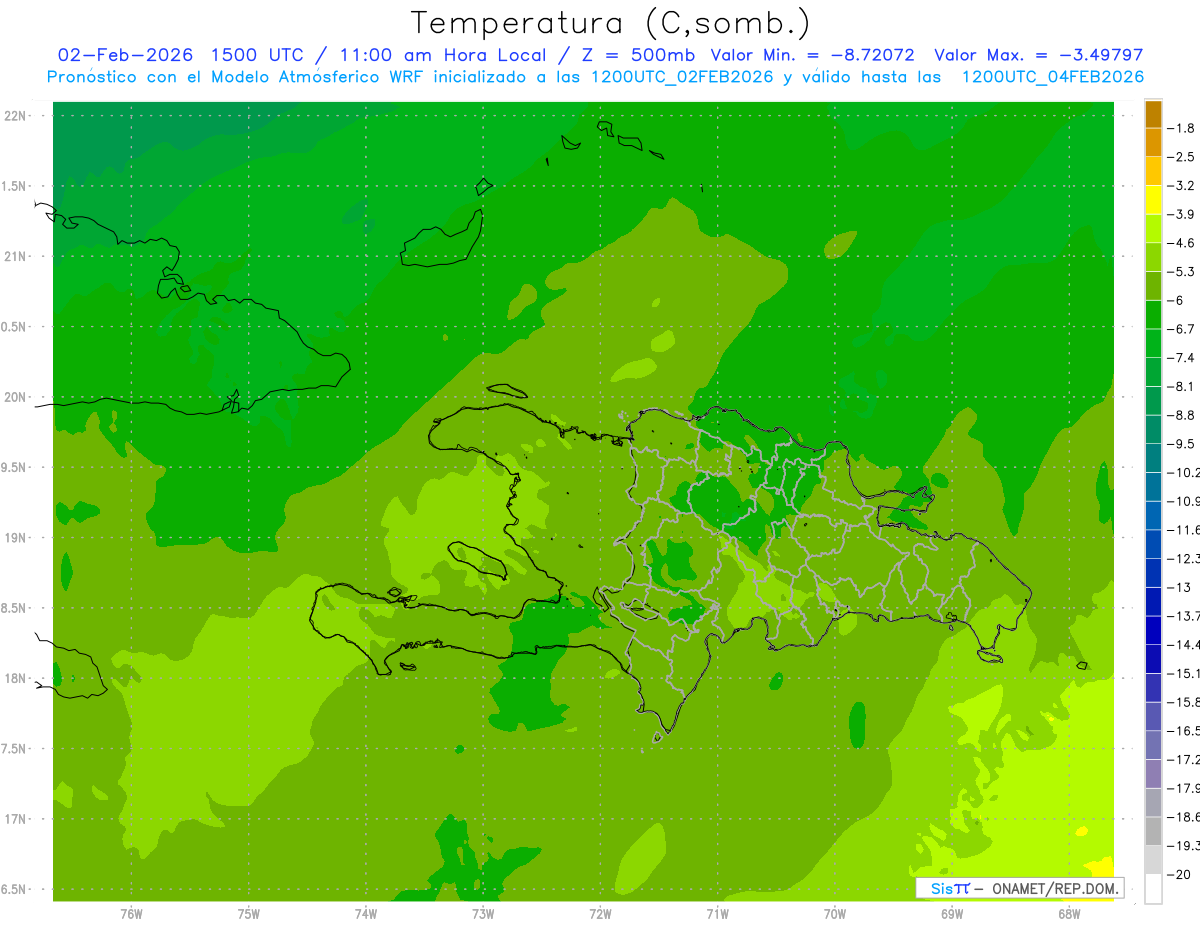The height and width of the screenshot is (927, 1200).
Task: Click the dark blue swatch between -13 and -13.7
Action: tap(1153, 601)
